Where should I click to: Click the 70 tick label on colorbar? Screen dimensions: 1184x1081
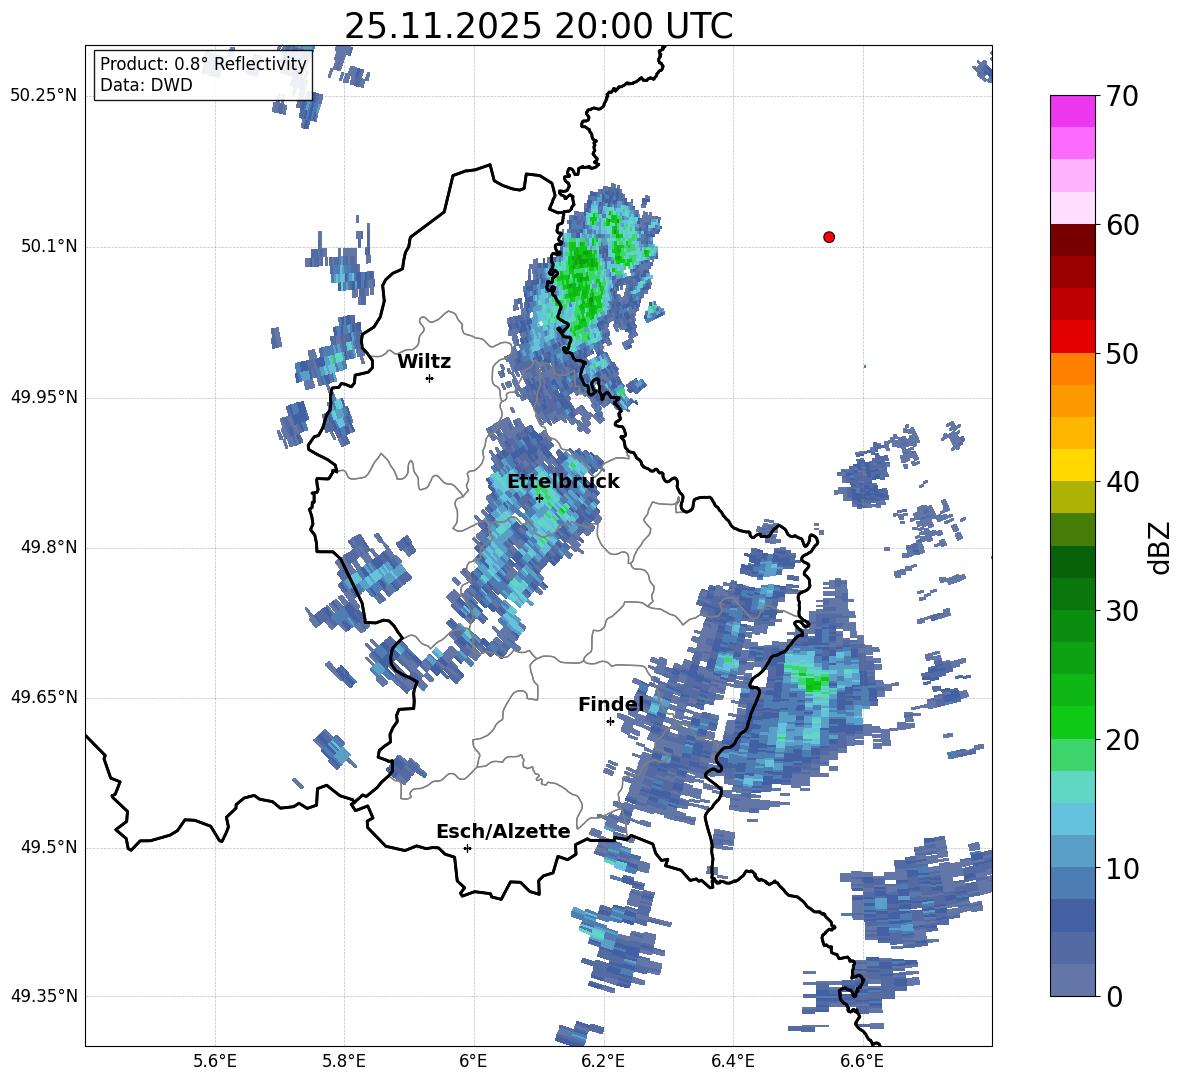1123,96
